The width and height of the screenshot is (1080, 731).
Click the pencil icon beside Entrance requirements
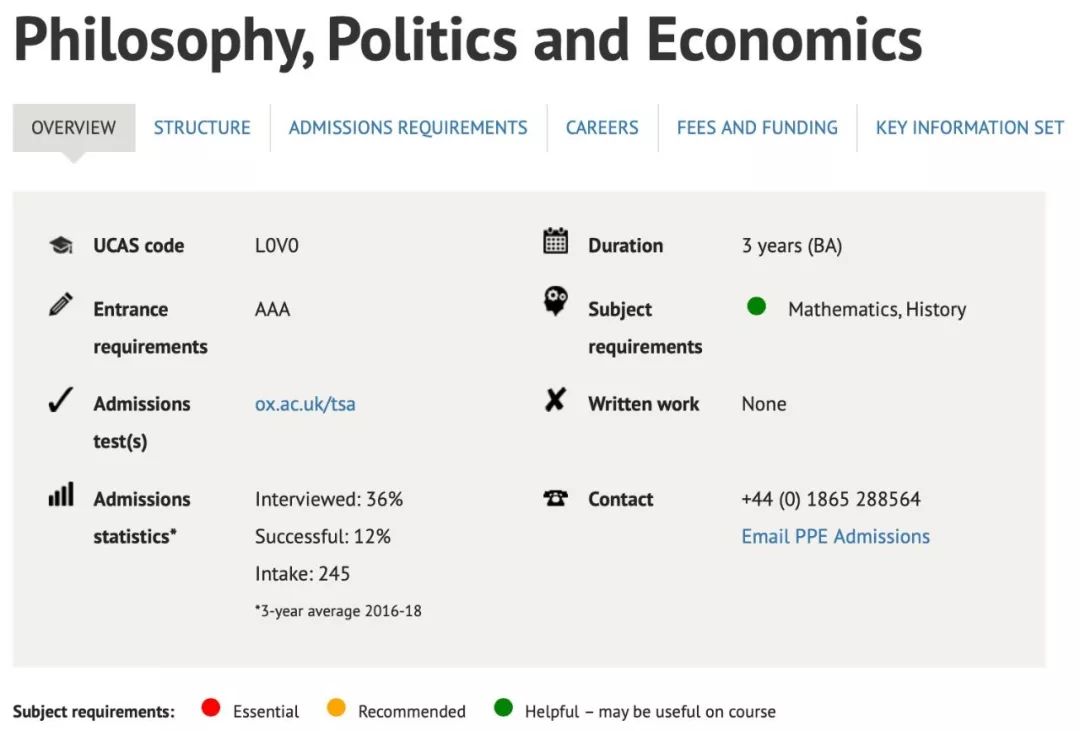point(61,305)
